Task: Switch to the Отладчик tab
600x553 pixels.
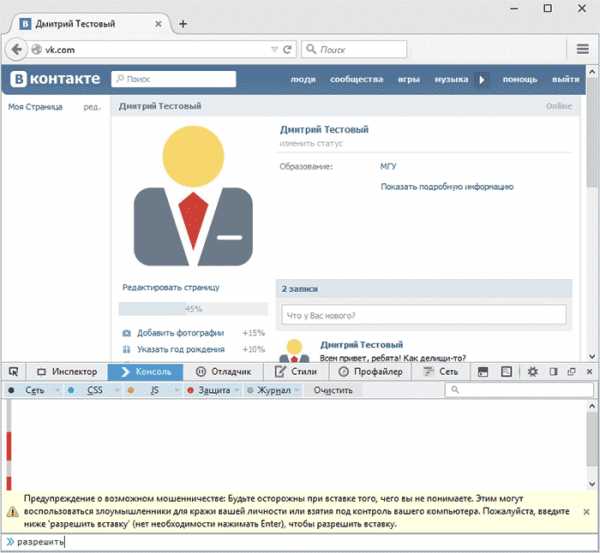Action: (x=229, y=371)
